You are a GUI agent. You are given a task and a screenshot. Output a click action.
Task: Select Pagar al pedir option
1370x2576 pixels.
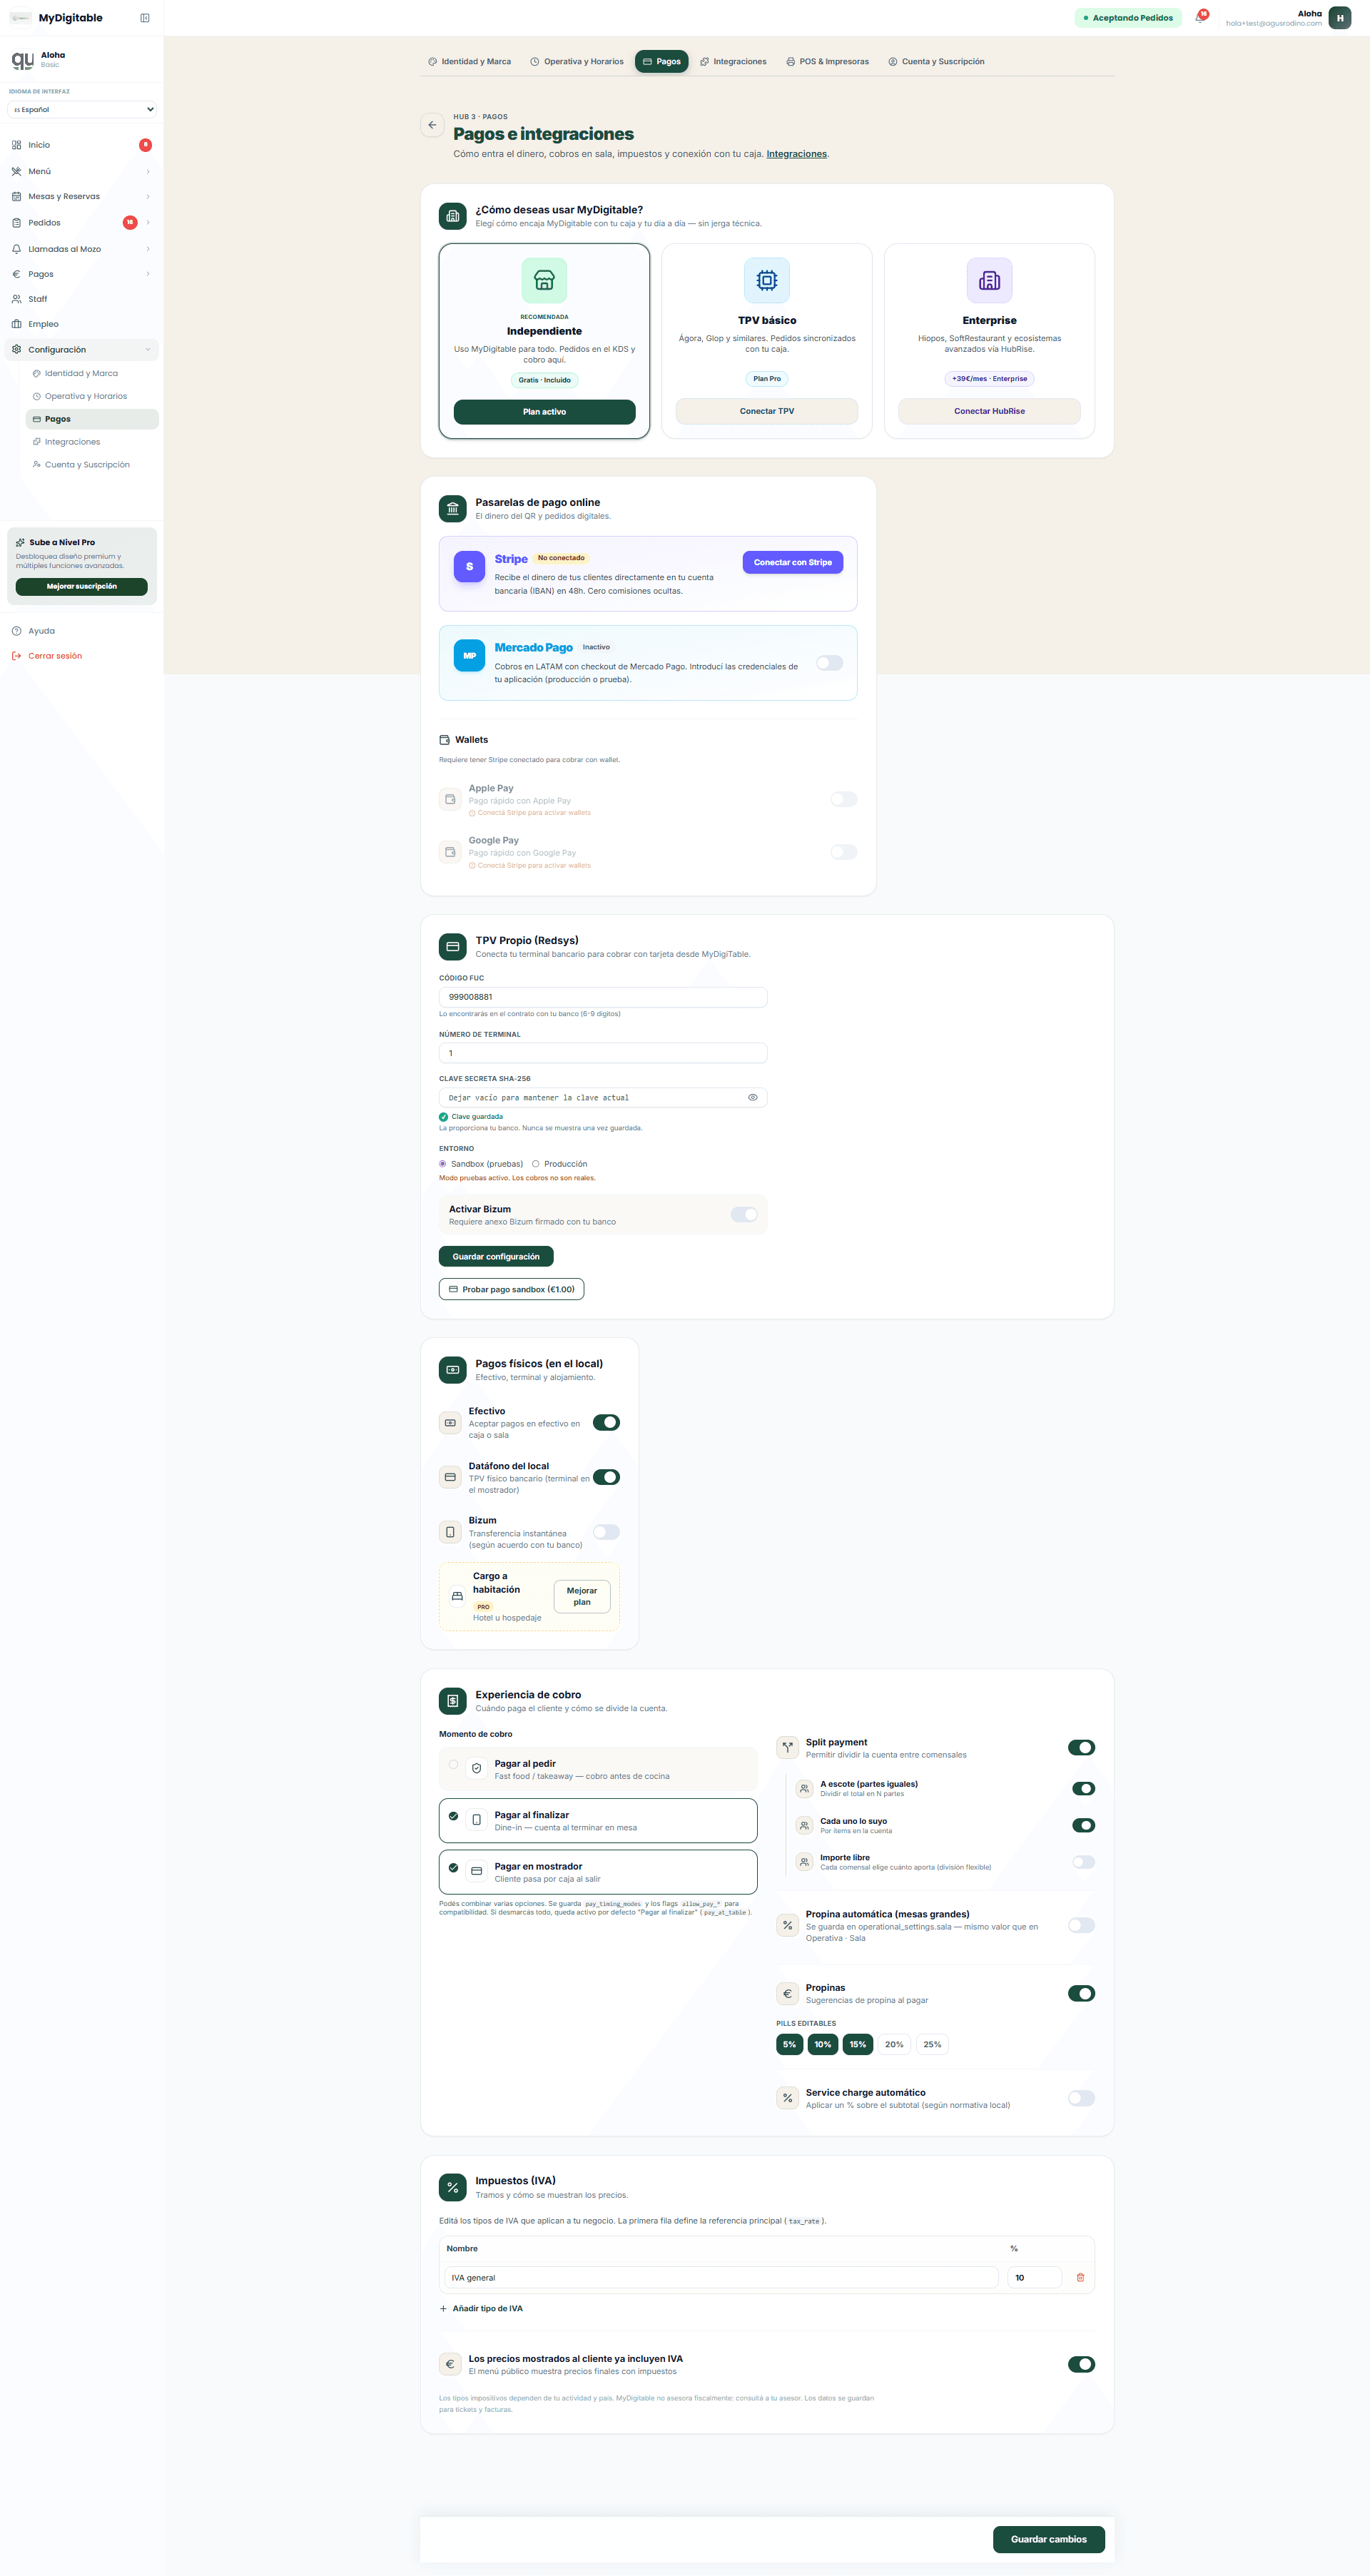coord(598,1769)
